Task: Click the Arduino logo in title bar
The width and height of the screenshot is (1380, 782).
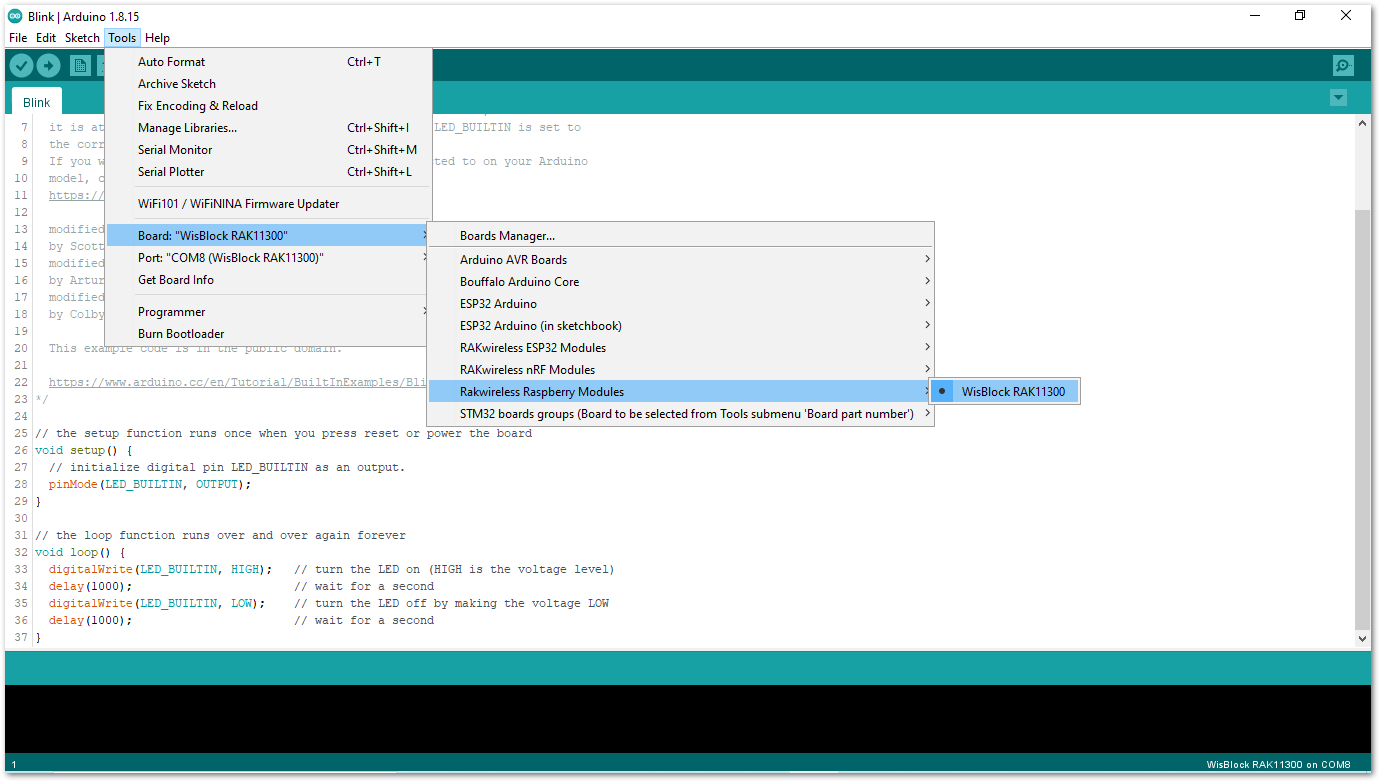Action: coord(15,15)
